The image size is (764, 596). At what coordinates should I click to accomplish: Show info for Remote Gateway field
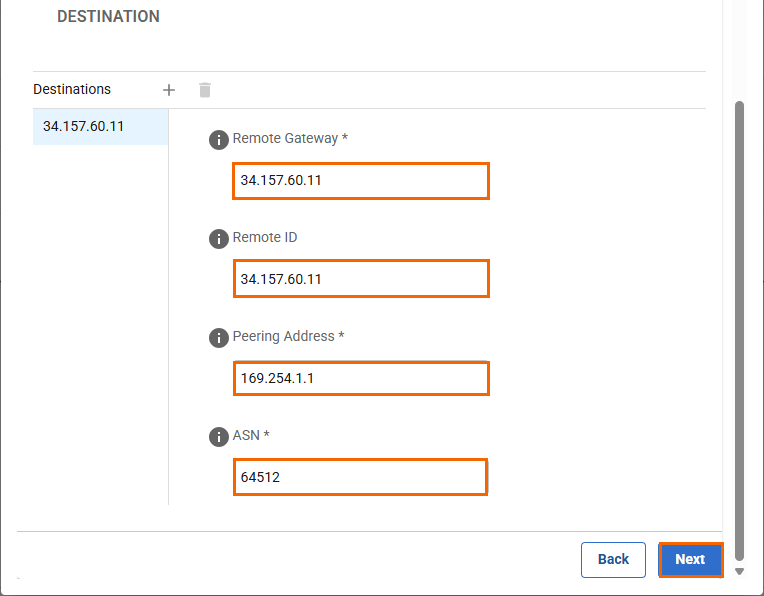pos(219,140)
